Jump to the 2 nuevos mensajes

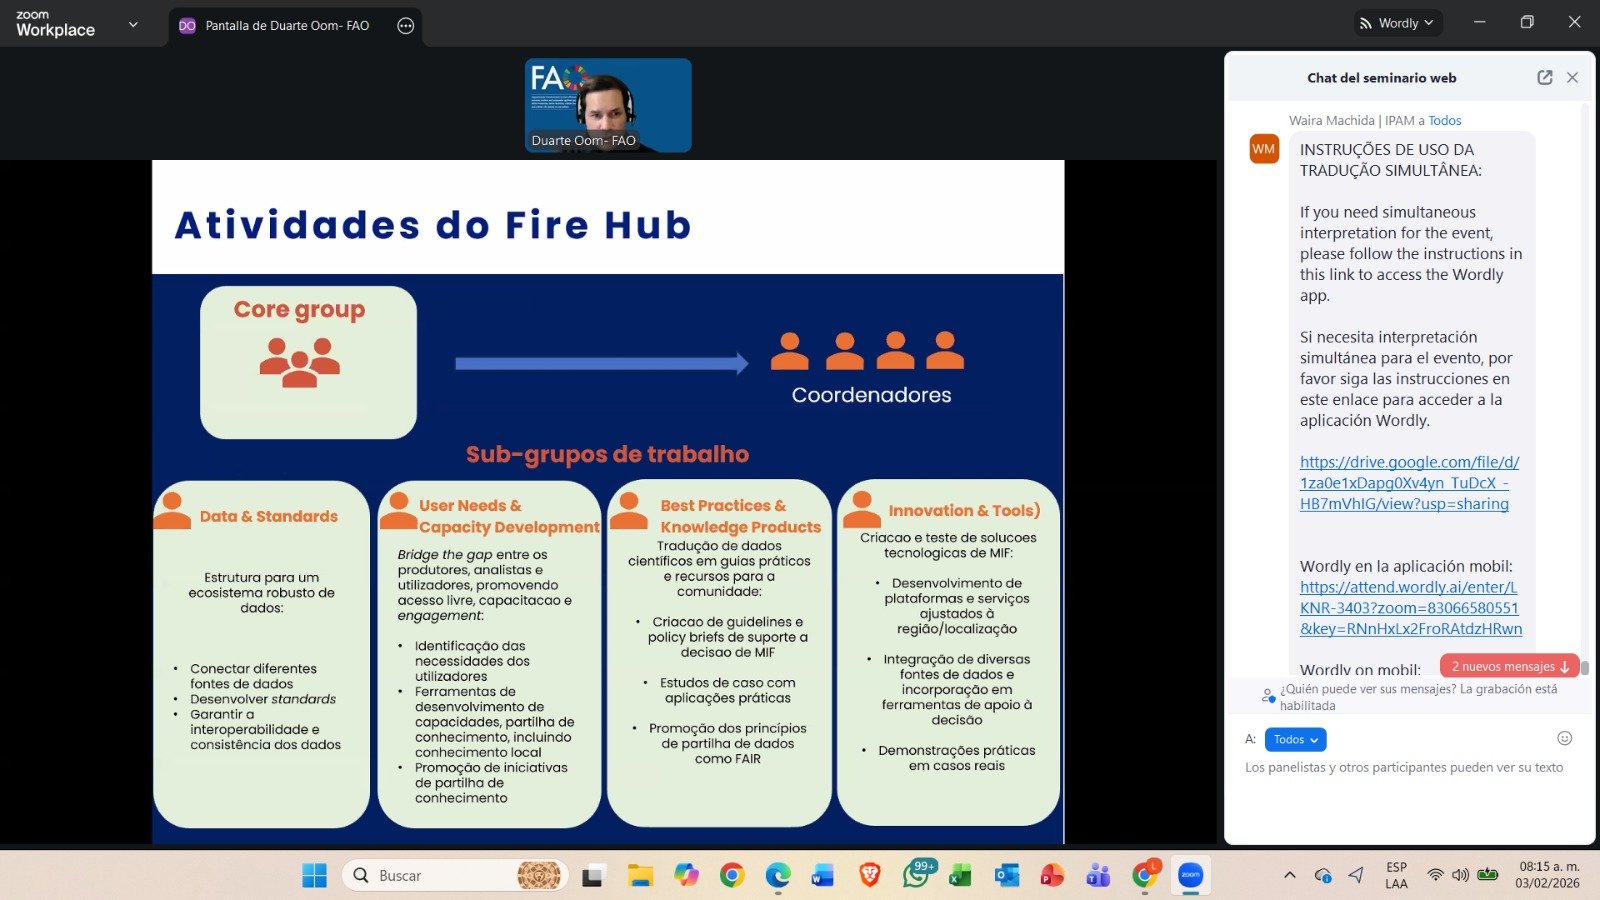point(1509,666)
